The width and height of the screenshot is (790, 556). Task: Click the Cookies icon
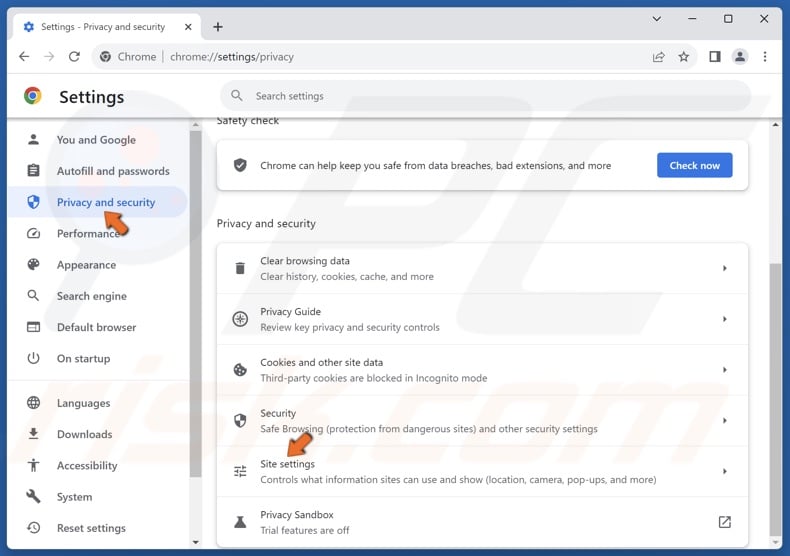240,370
